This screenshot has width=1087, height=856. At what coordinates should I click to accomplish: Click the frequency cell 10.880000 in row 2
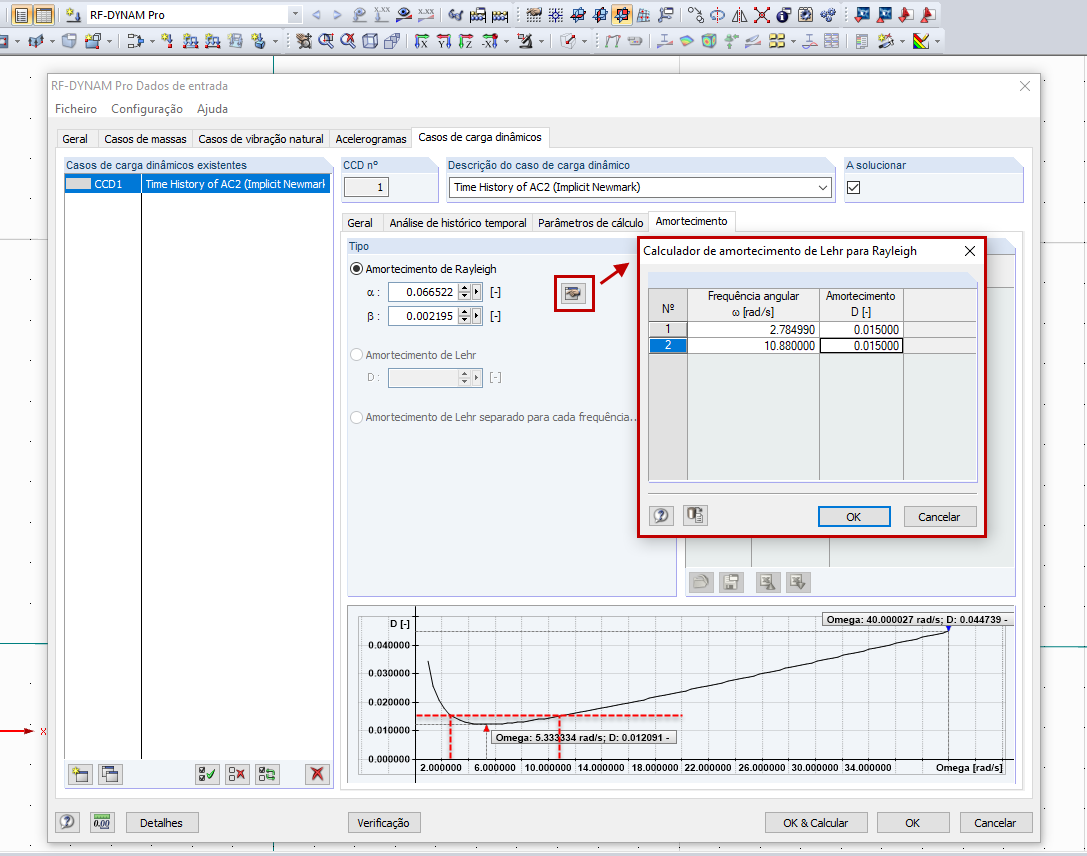[753, 345]
